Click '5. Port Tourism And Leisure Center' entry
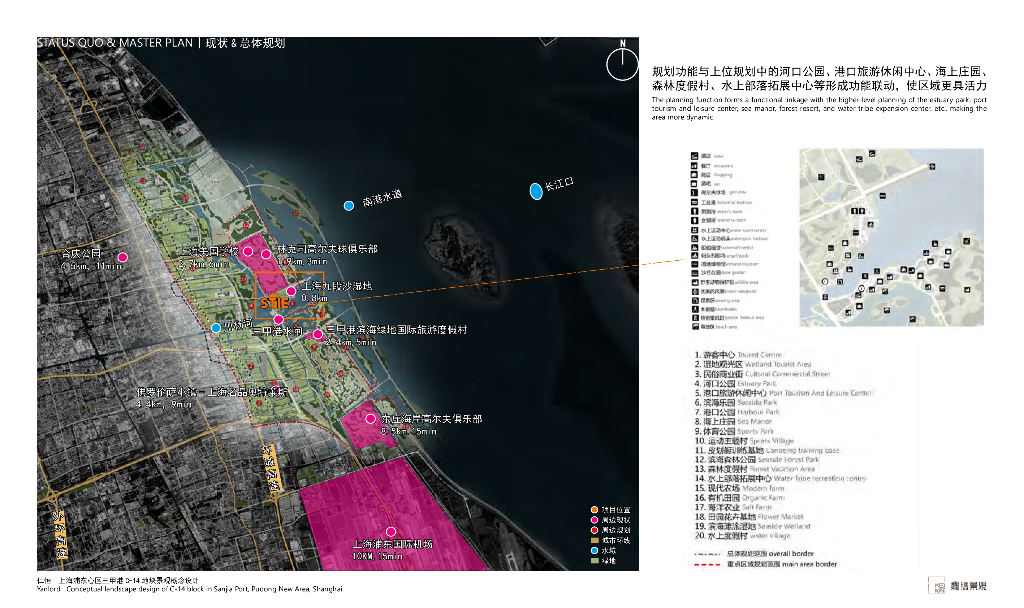 [783, 393]
